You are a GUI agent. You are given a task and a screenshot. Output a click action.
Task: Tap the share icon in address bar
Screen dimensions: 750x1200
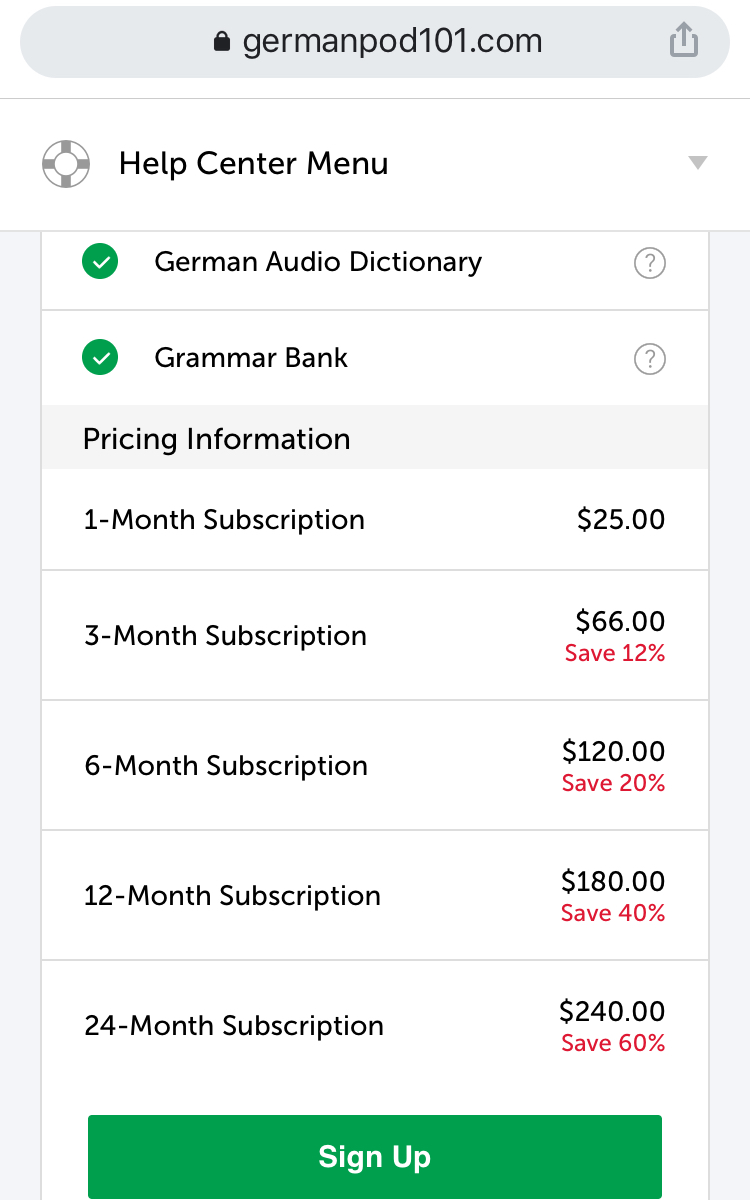tap(683, 41)
